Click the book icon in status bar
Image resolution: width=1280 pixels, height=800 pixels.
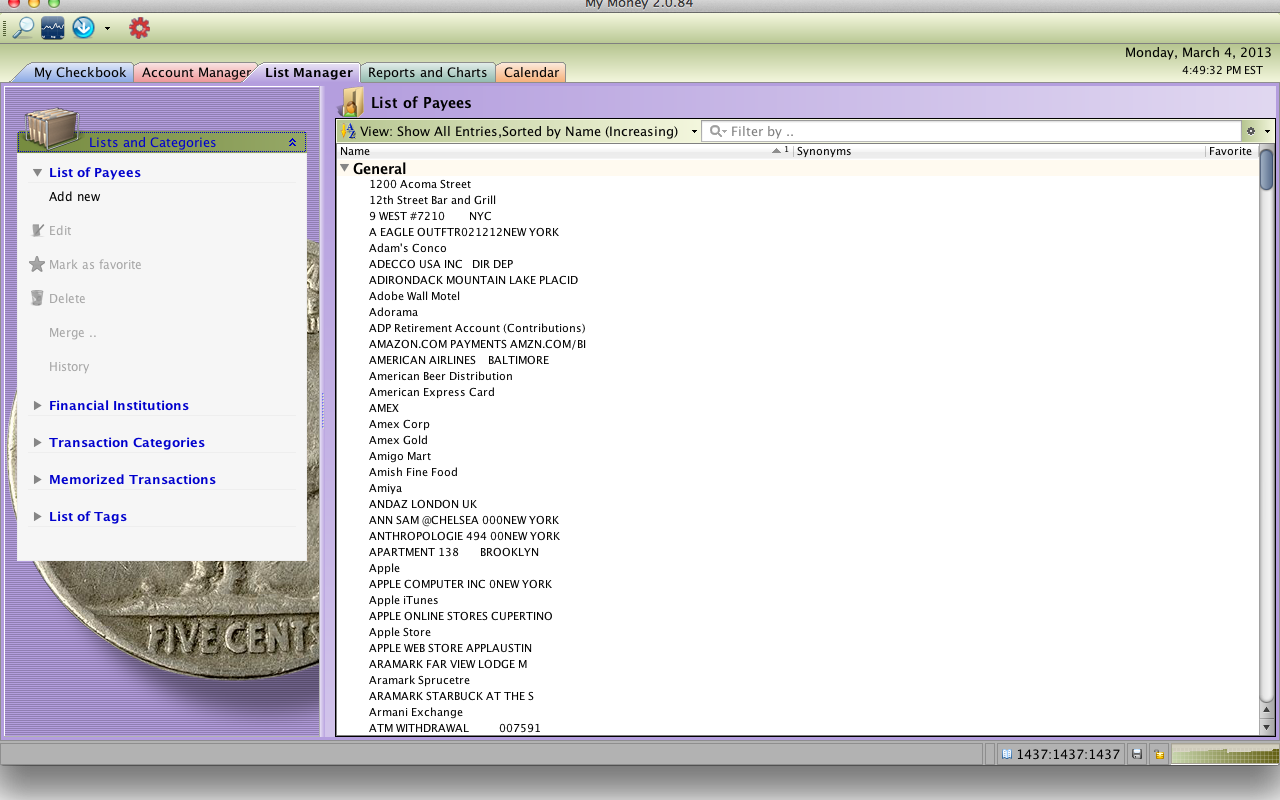(1008, 754)
